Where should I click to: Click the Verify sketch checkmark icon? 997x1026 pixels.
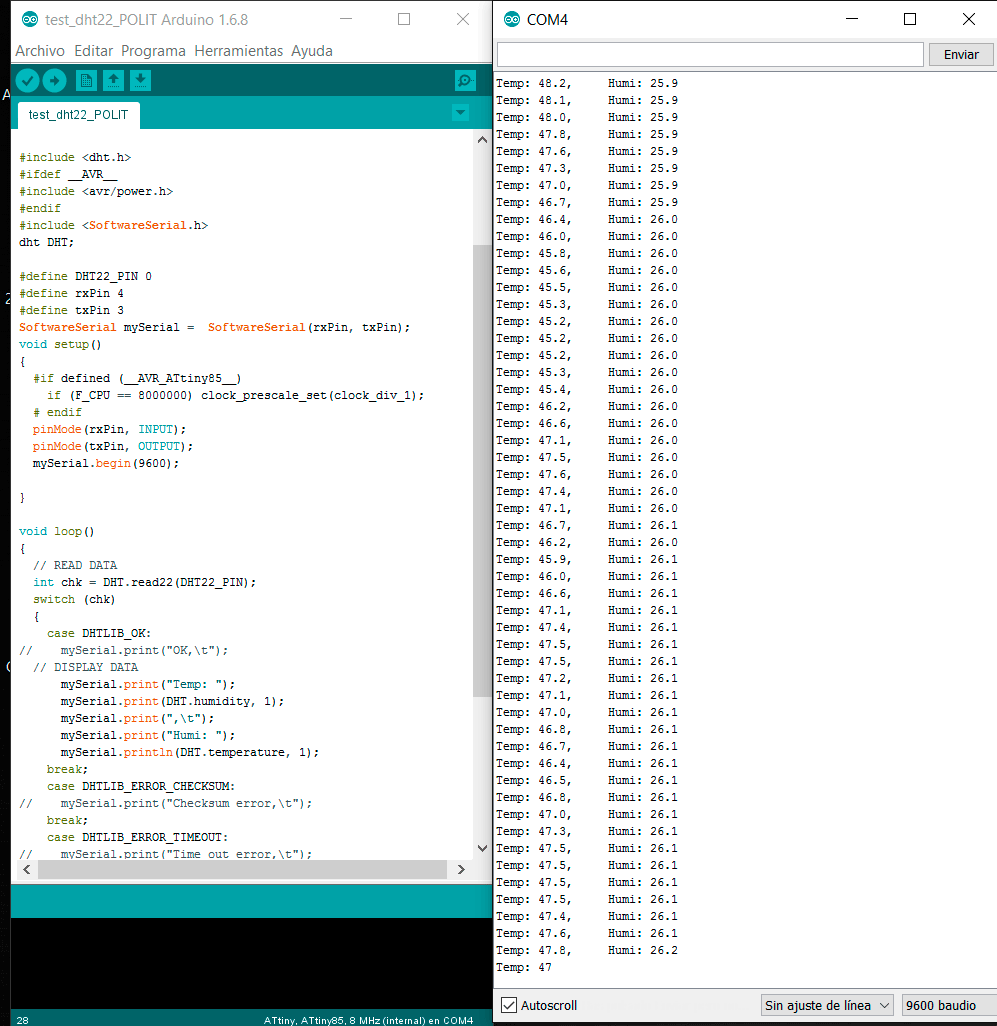[27, 80]
